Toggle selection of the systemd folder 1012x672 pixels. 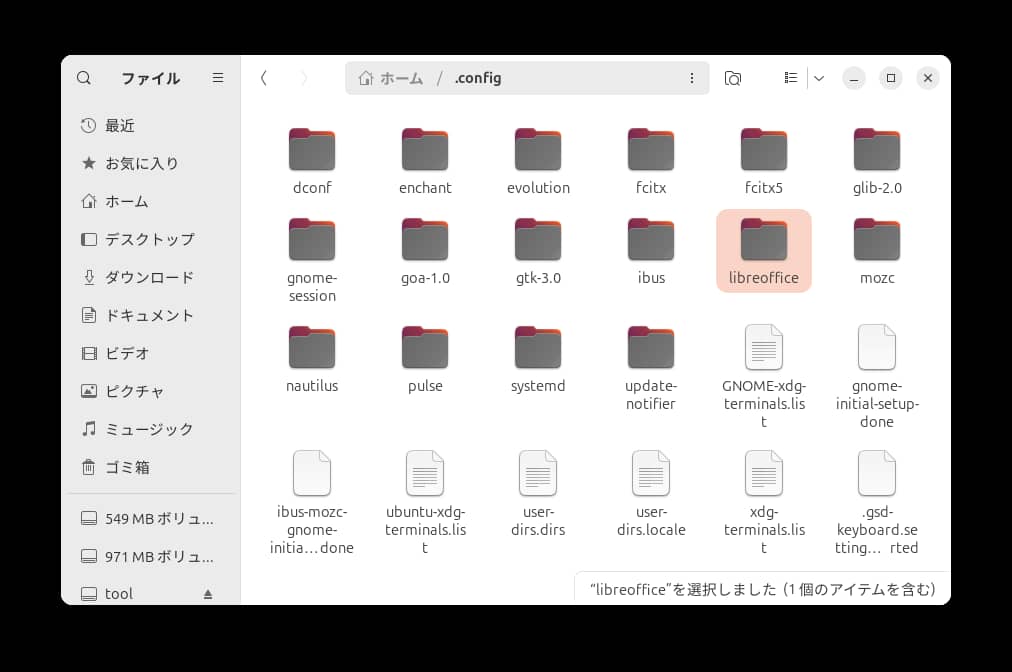[x=538, y=348]
